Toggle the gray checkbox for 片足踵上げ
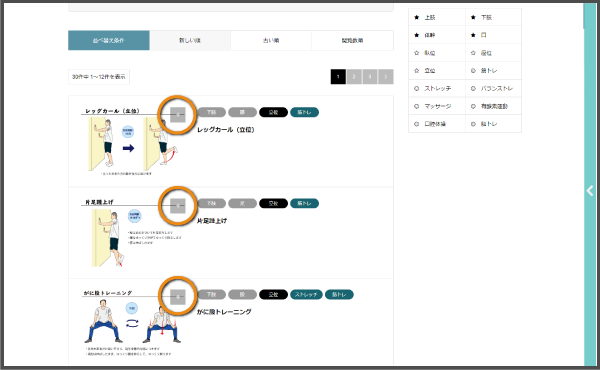Image resolution: width=600 pixels, height=370 pixels. (x=178, y=205)
